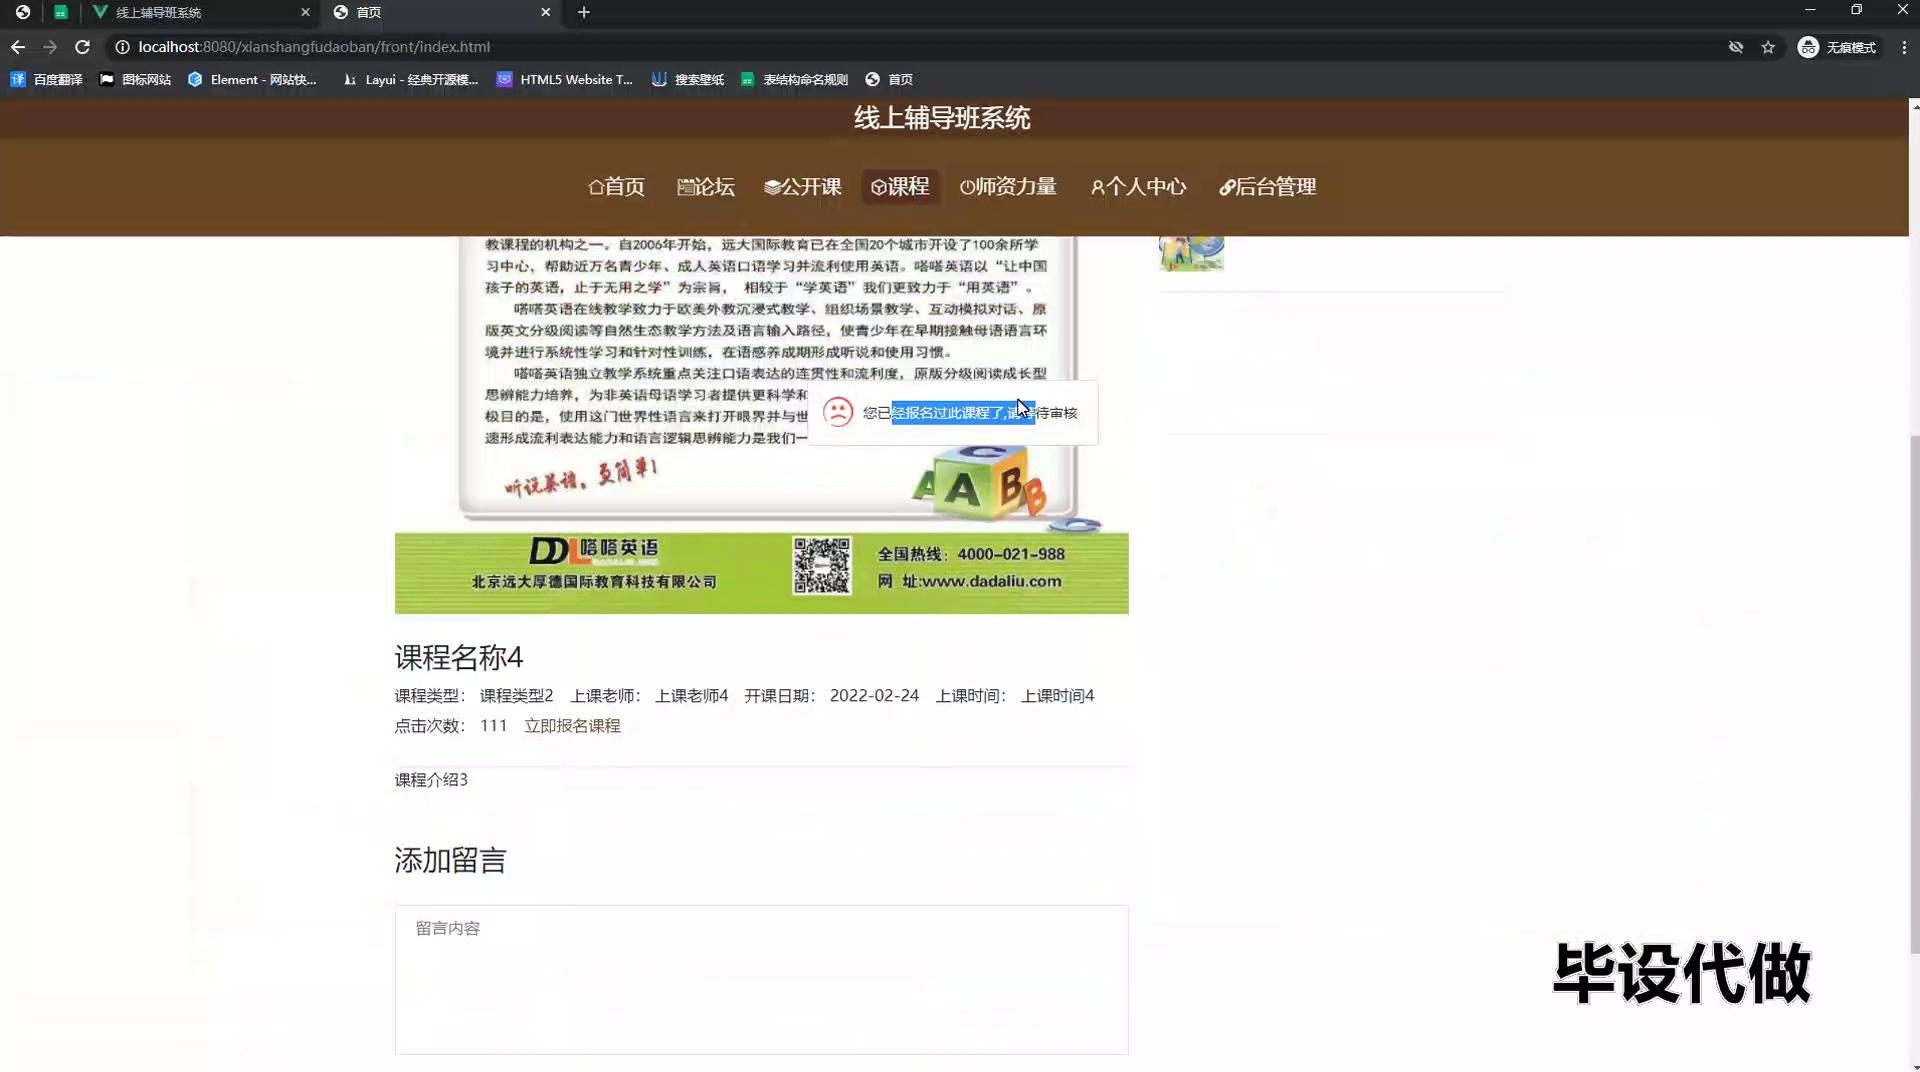Go to 首页 in the navigation bar
Image resolution: width=1920 pixels, height=1072 pixels.
click(x=616, y=187)
